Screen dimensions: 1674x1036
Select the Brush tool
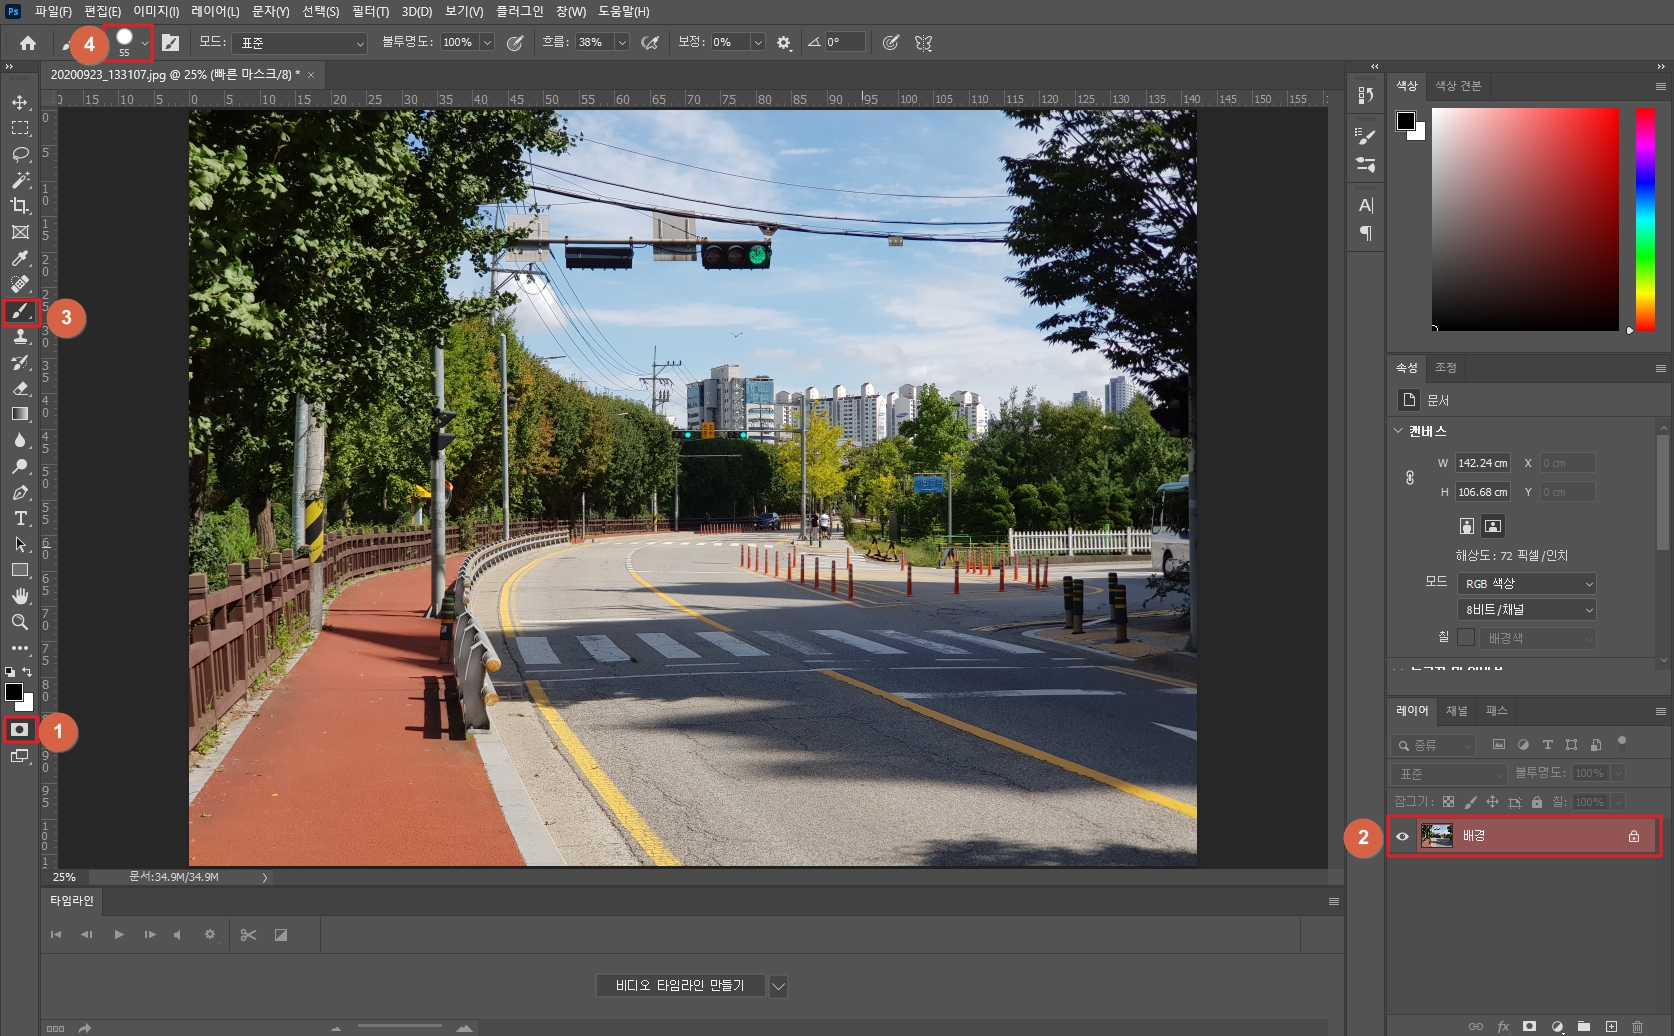20,311
